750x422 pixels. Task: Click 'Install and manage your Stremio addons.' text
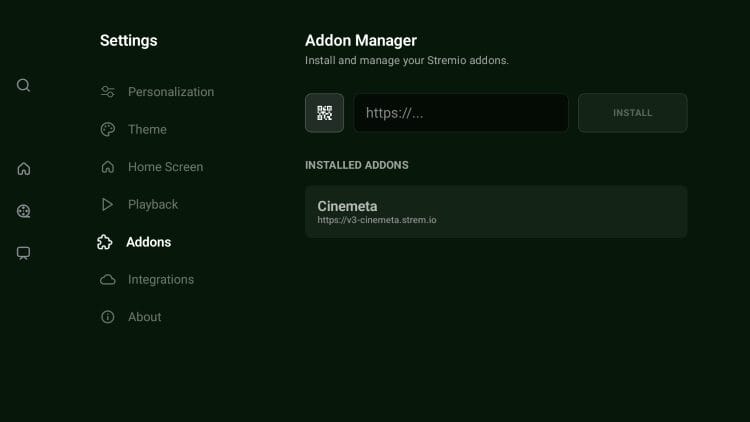tap(407, 60)
